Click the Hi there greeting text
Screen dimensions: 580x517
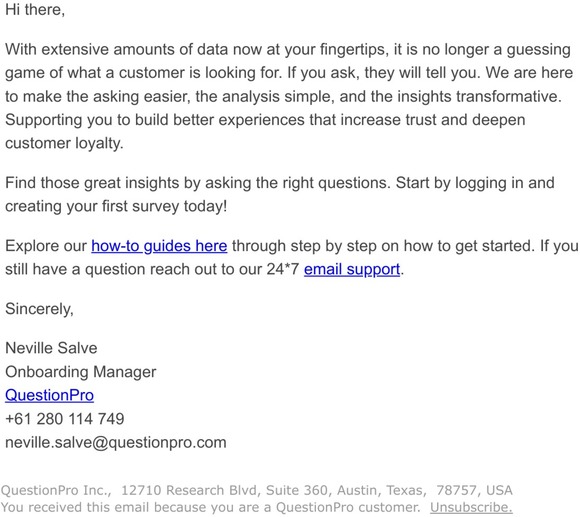click(35, 10)
